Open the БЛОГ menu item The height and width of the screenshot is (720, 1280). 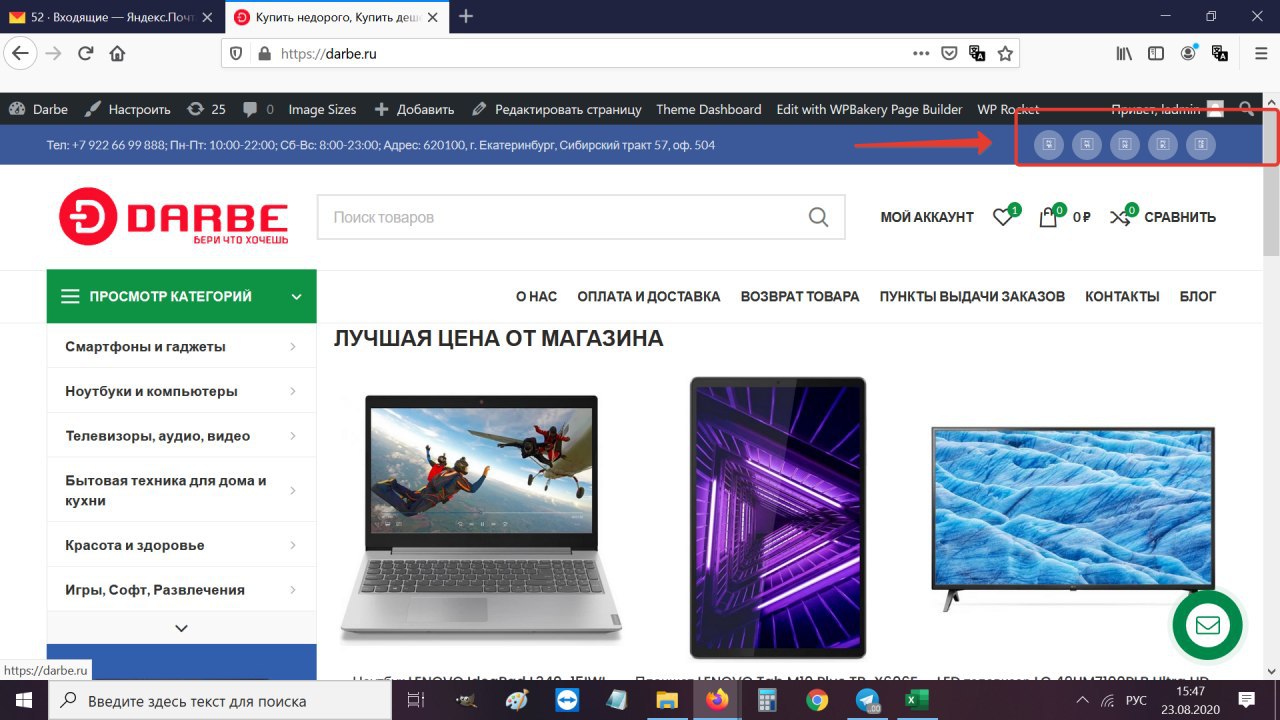[1198, 296]
